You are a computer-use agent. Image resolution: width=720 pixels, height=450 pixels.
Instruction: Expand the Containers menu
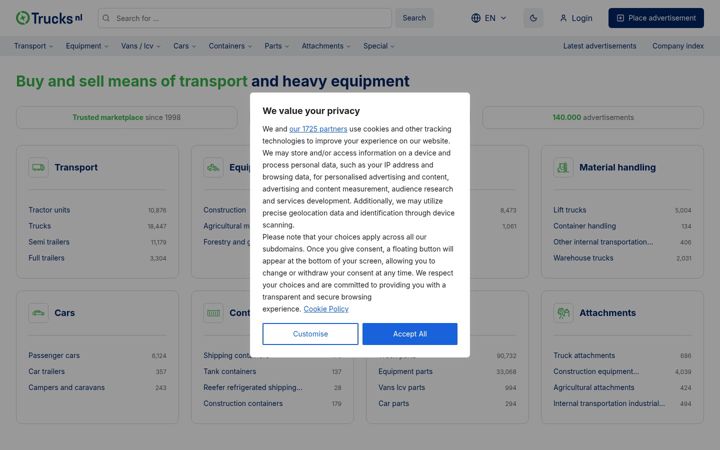pyautogui.click(x=230, y=46)
